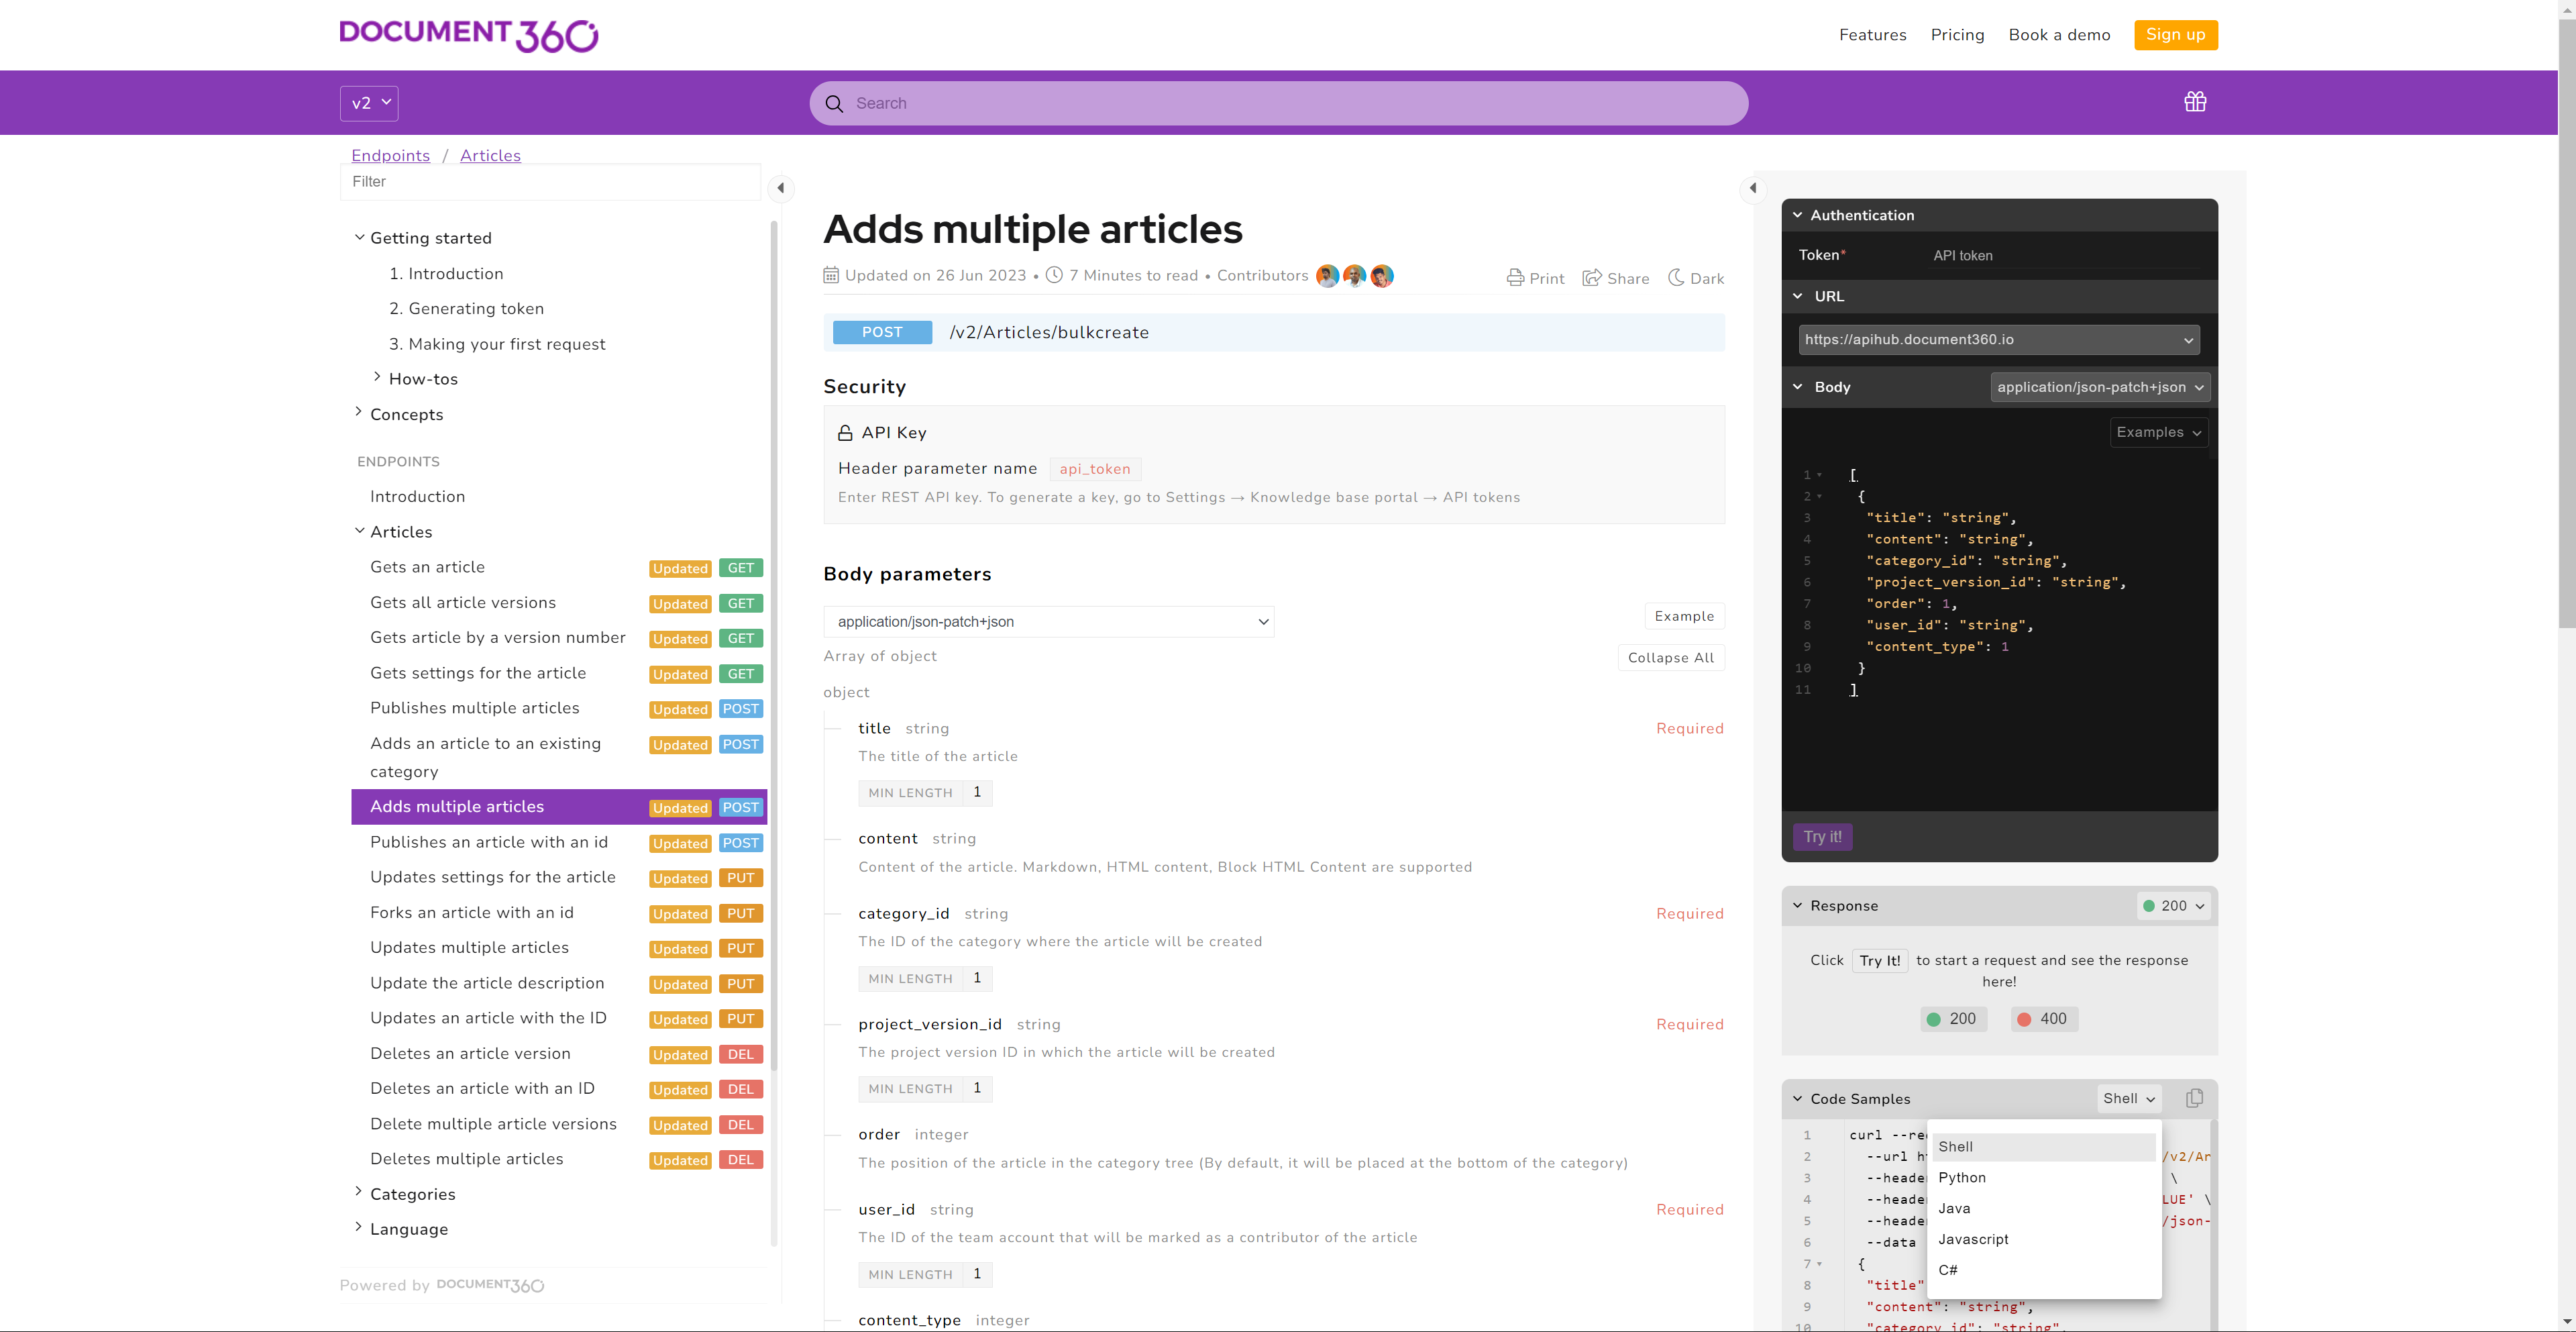Focus the Filter input field

coord(550,182)
